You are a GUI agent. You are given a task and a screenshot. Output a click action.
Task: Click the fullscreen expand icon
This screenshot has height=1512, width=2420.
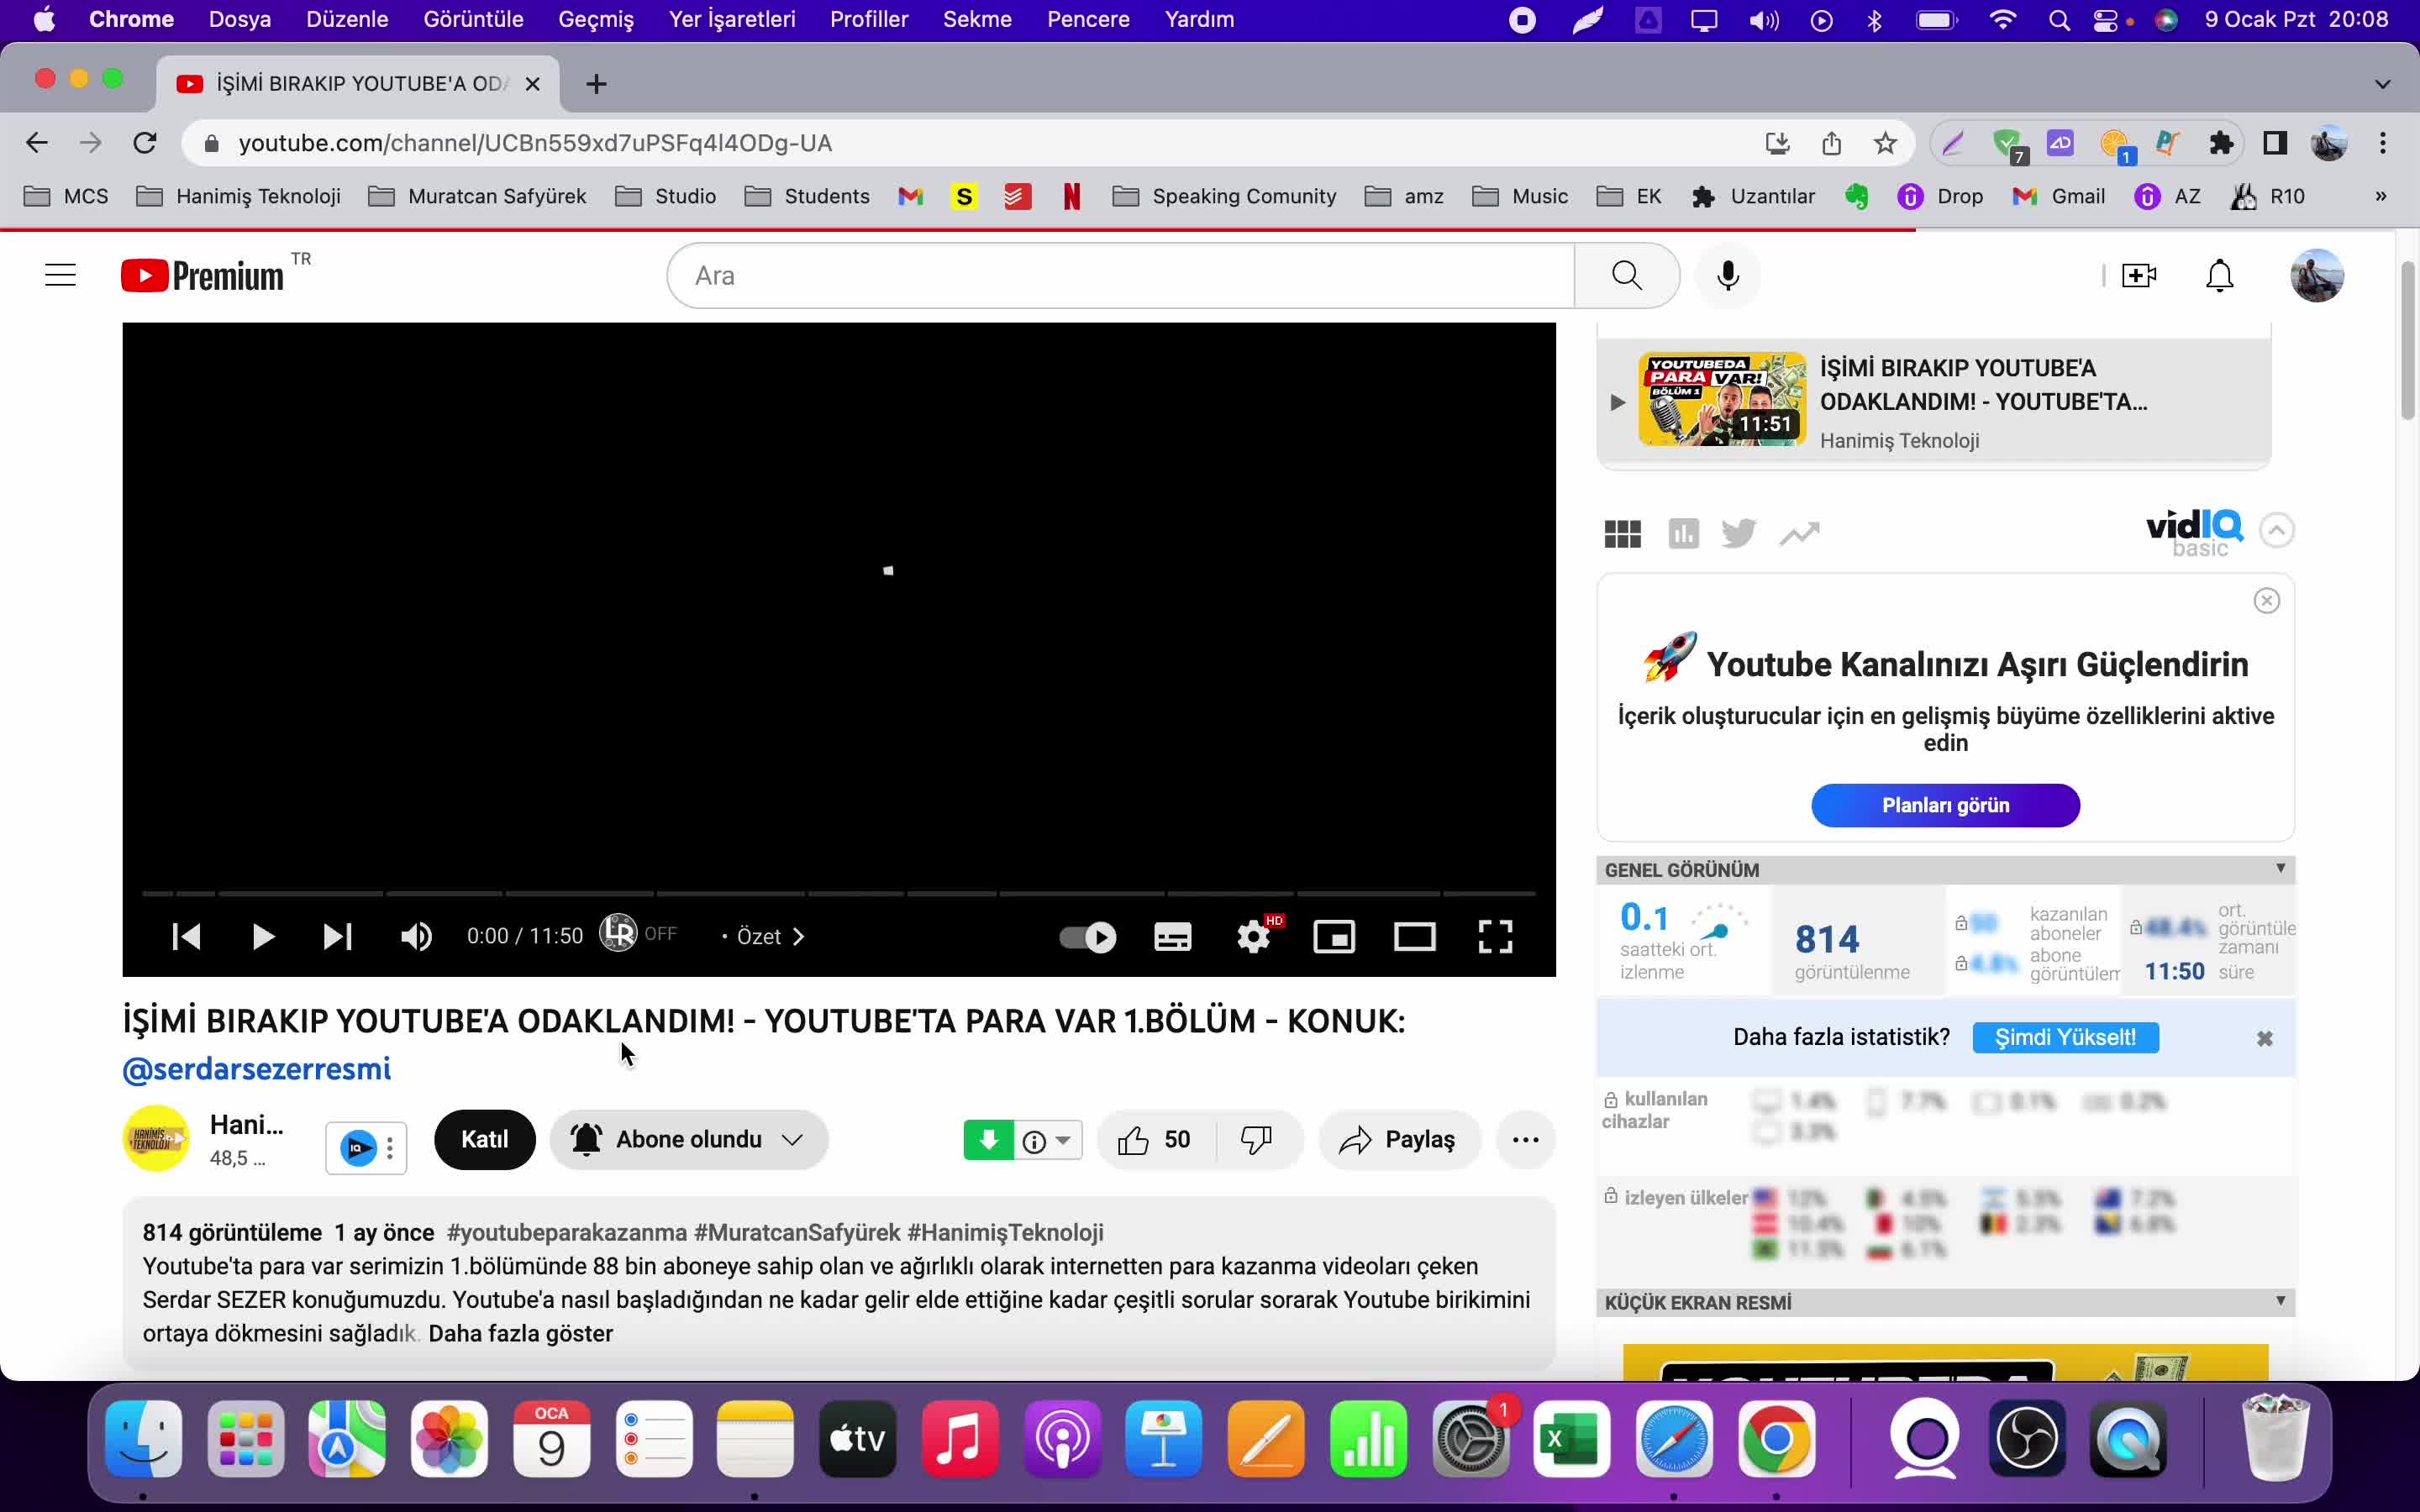[1497, 936]
